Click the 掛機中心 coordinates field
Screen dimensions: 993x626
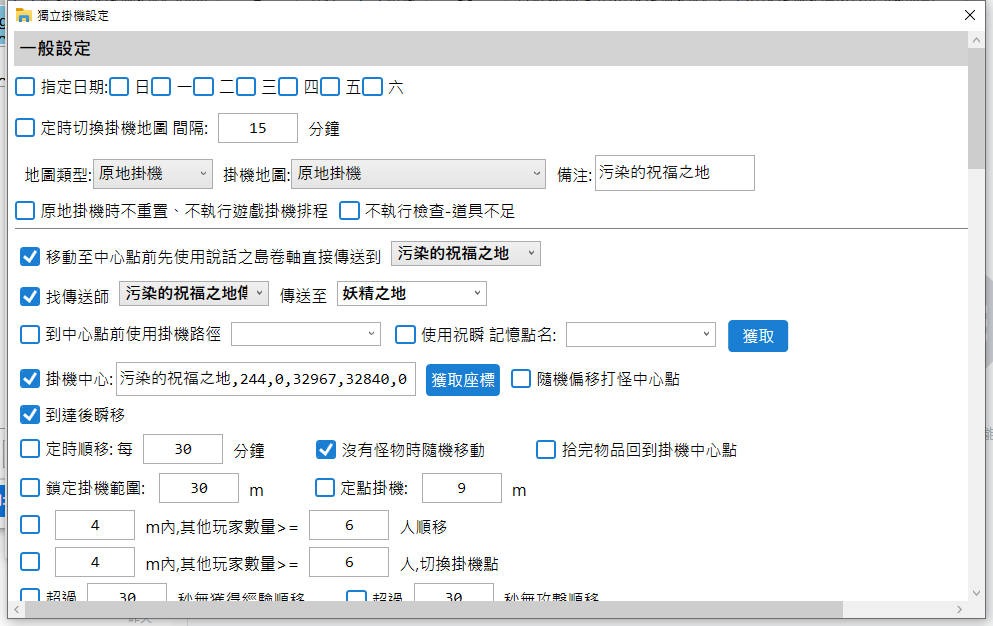pyautogui.click(x=266, y=379)
